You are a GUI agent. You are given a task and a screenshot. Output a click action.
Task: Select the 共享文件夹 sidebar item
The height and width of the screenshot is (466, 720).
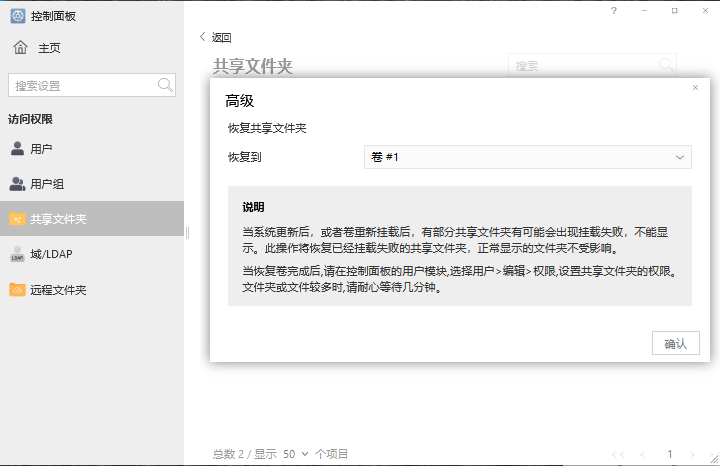92,219
